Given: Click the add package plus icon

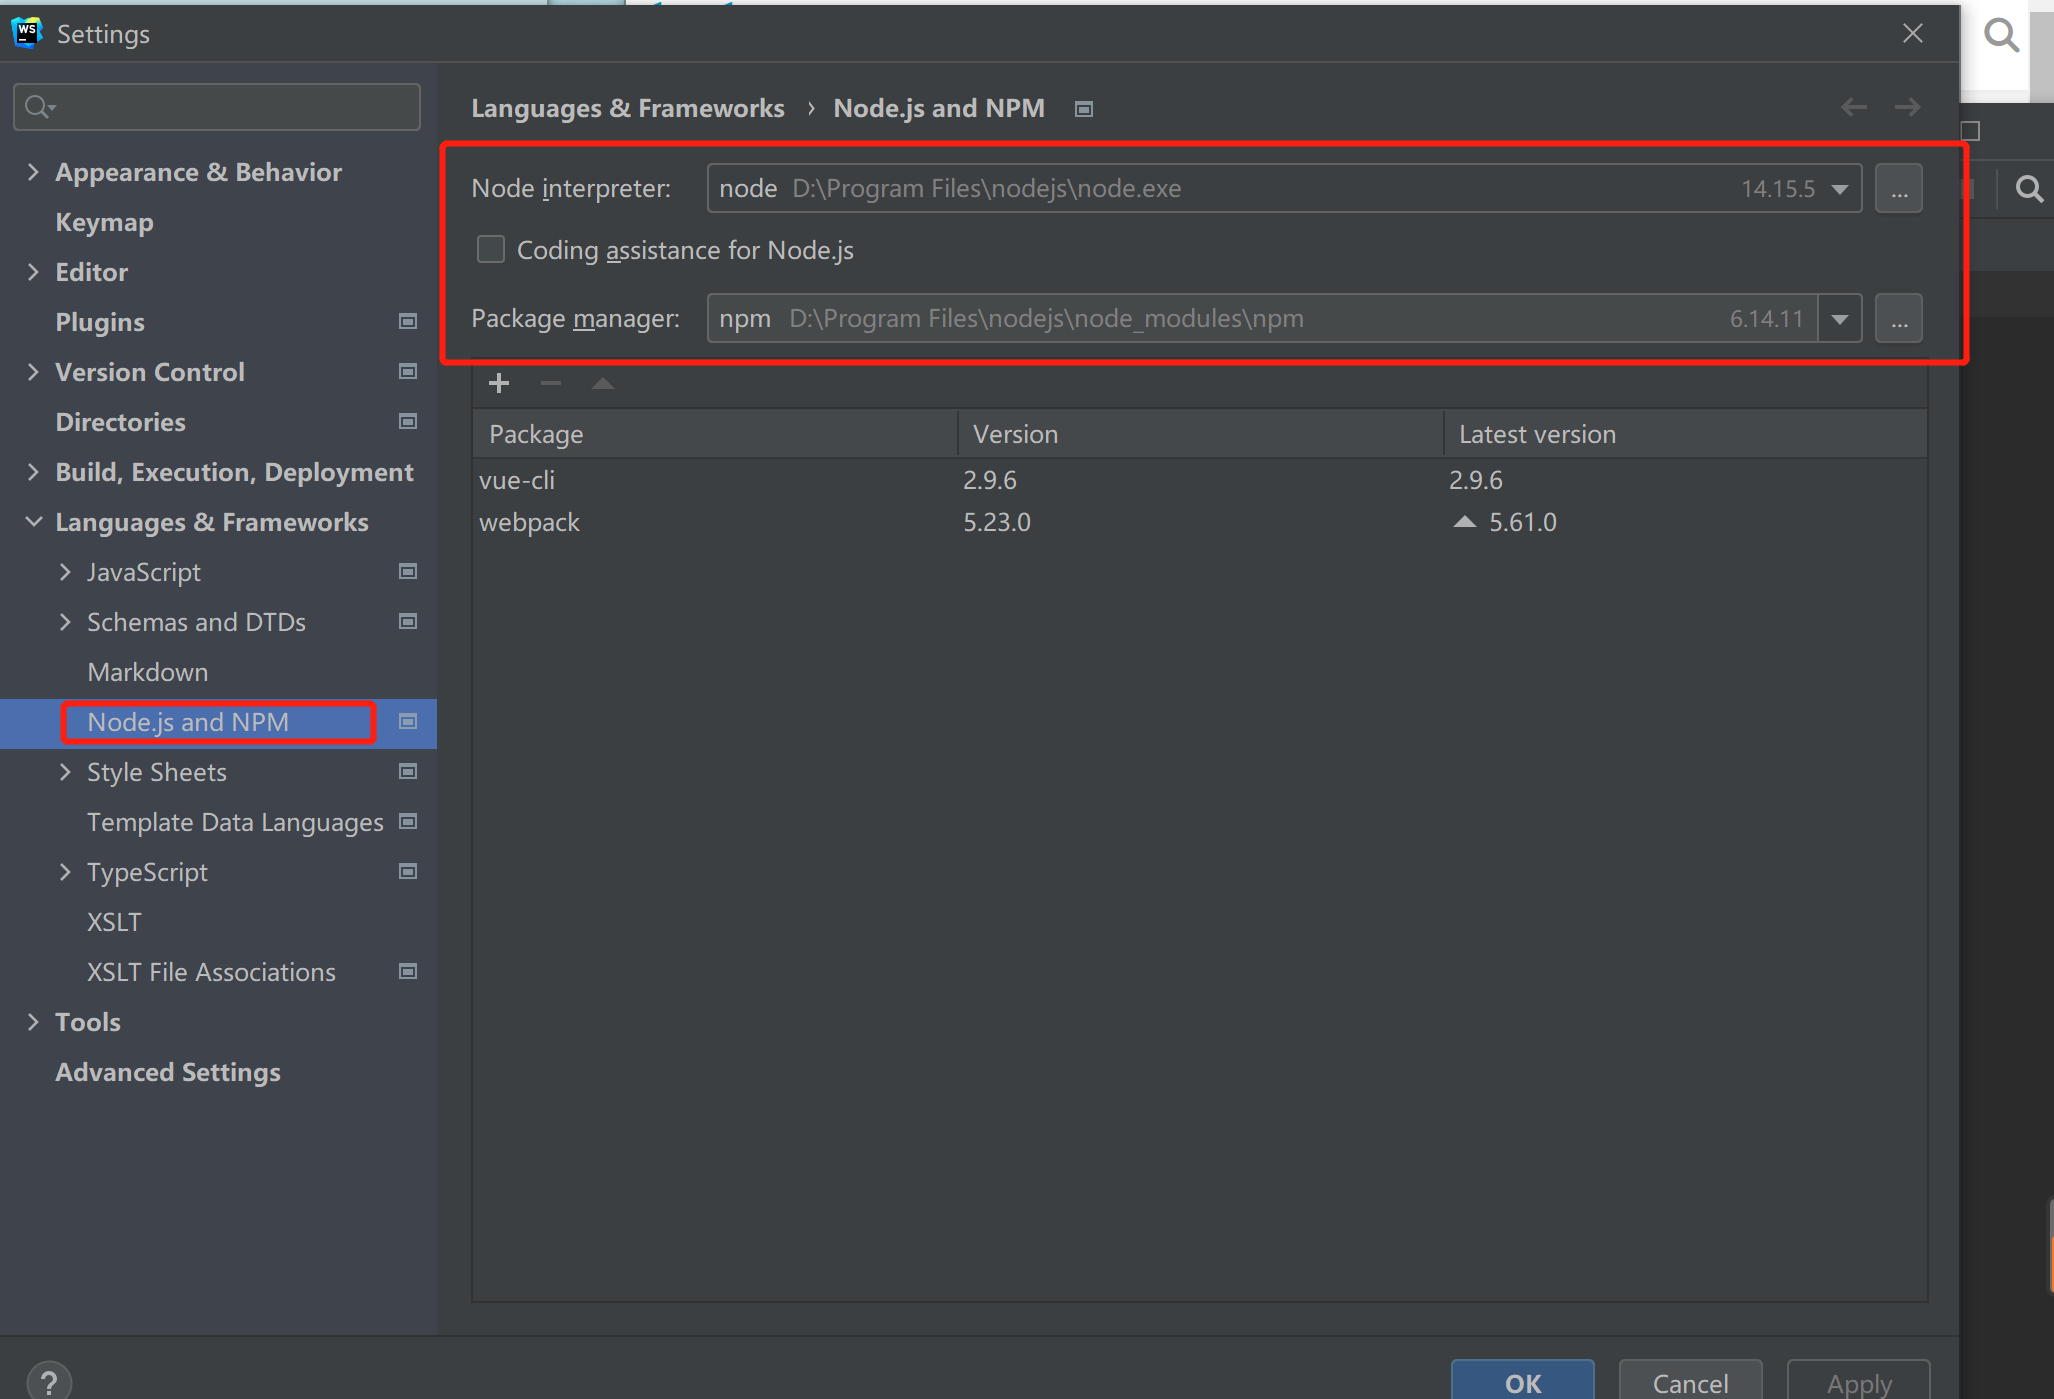Looking at the screenshot, I should point(499,384).
